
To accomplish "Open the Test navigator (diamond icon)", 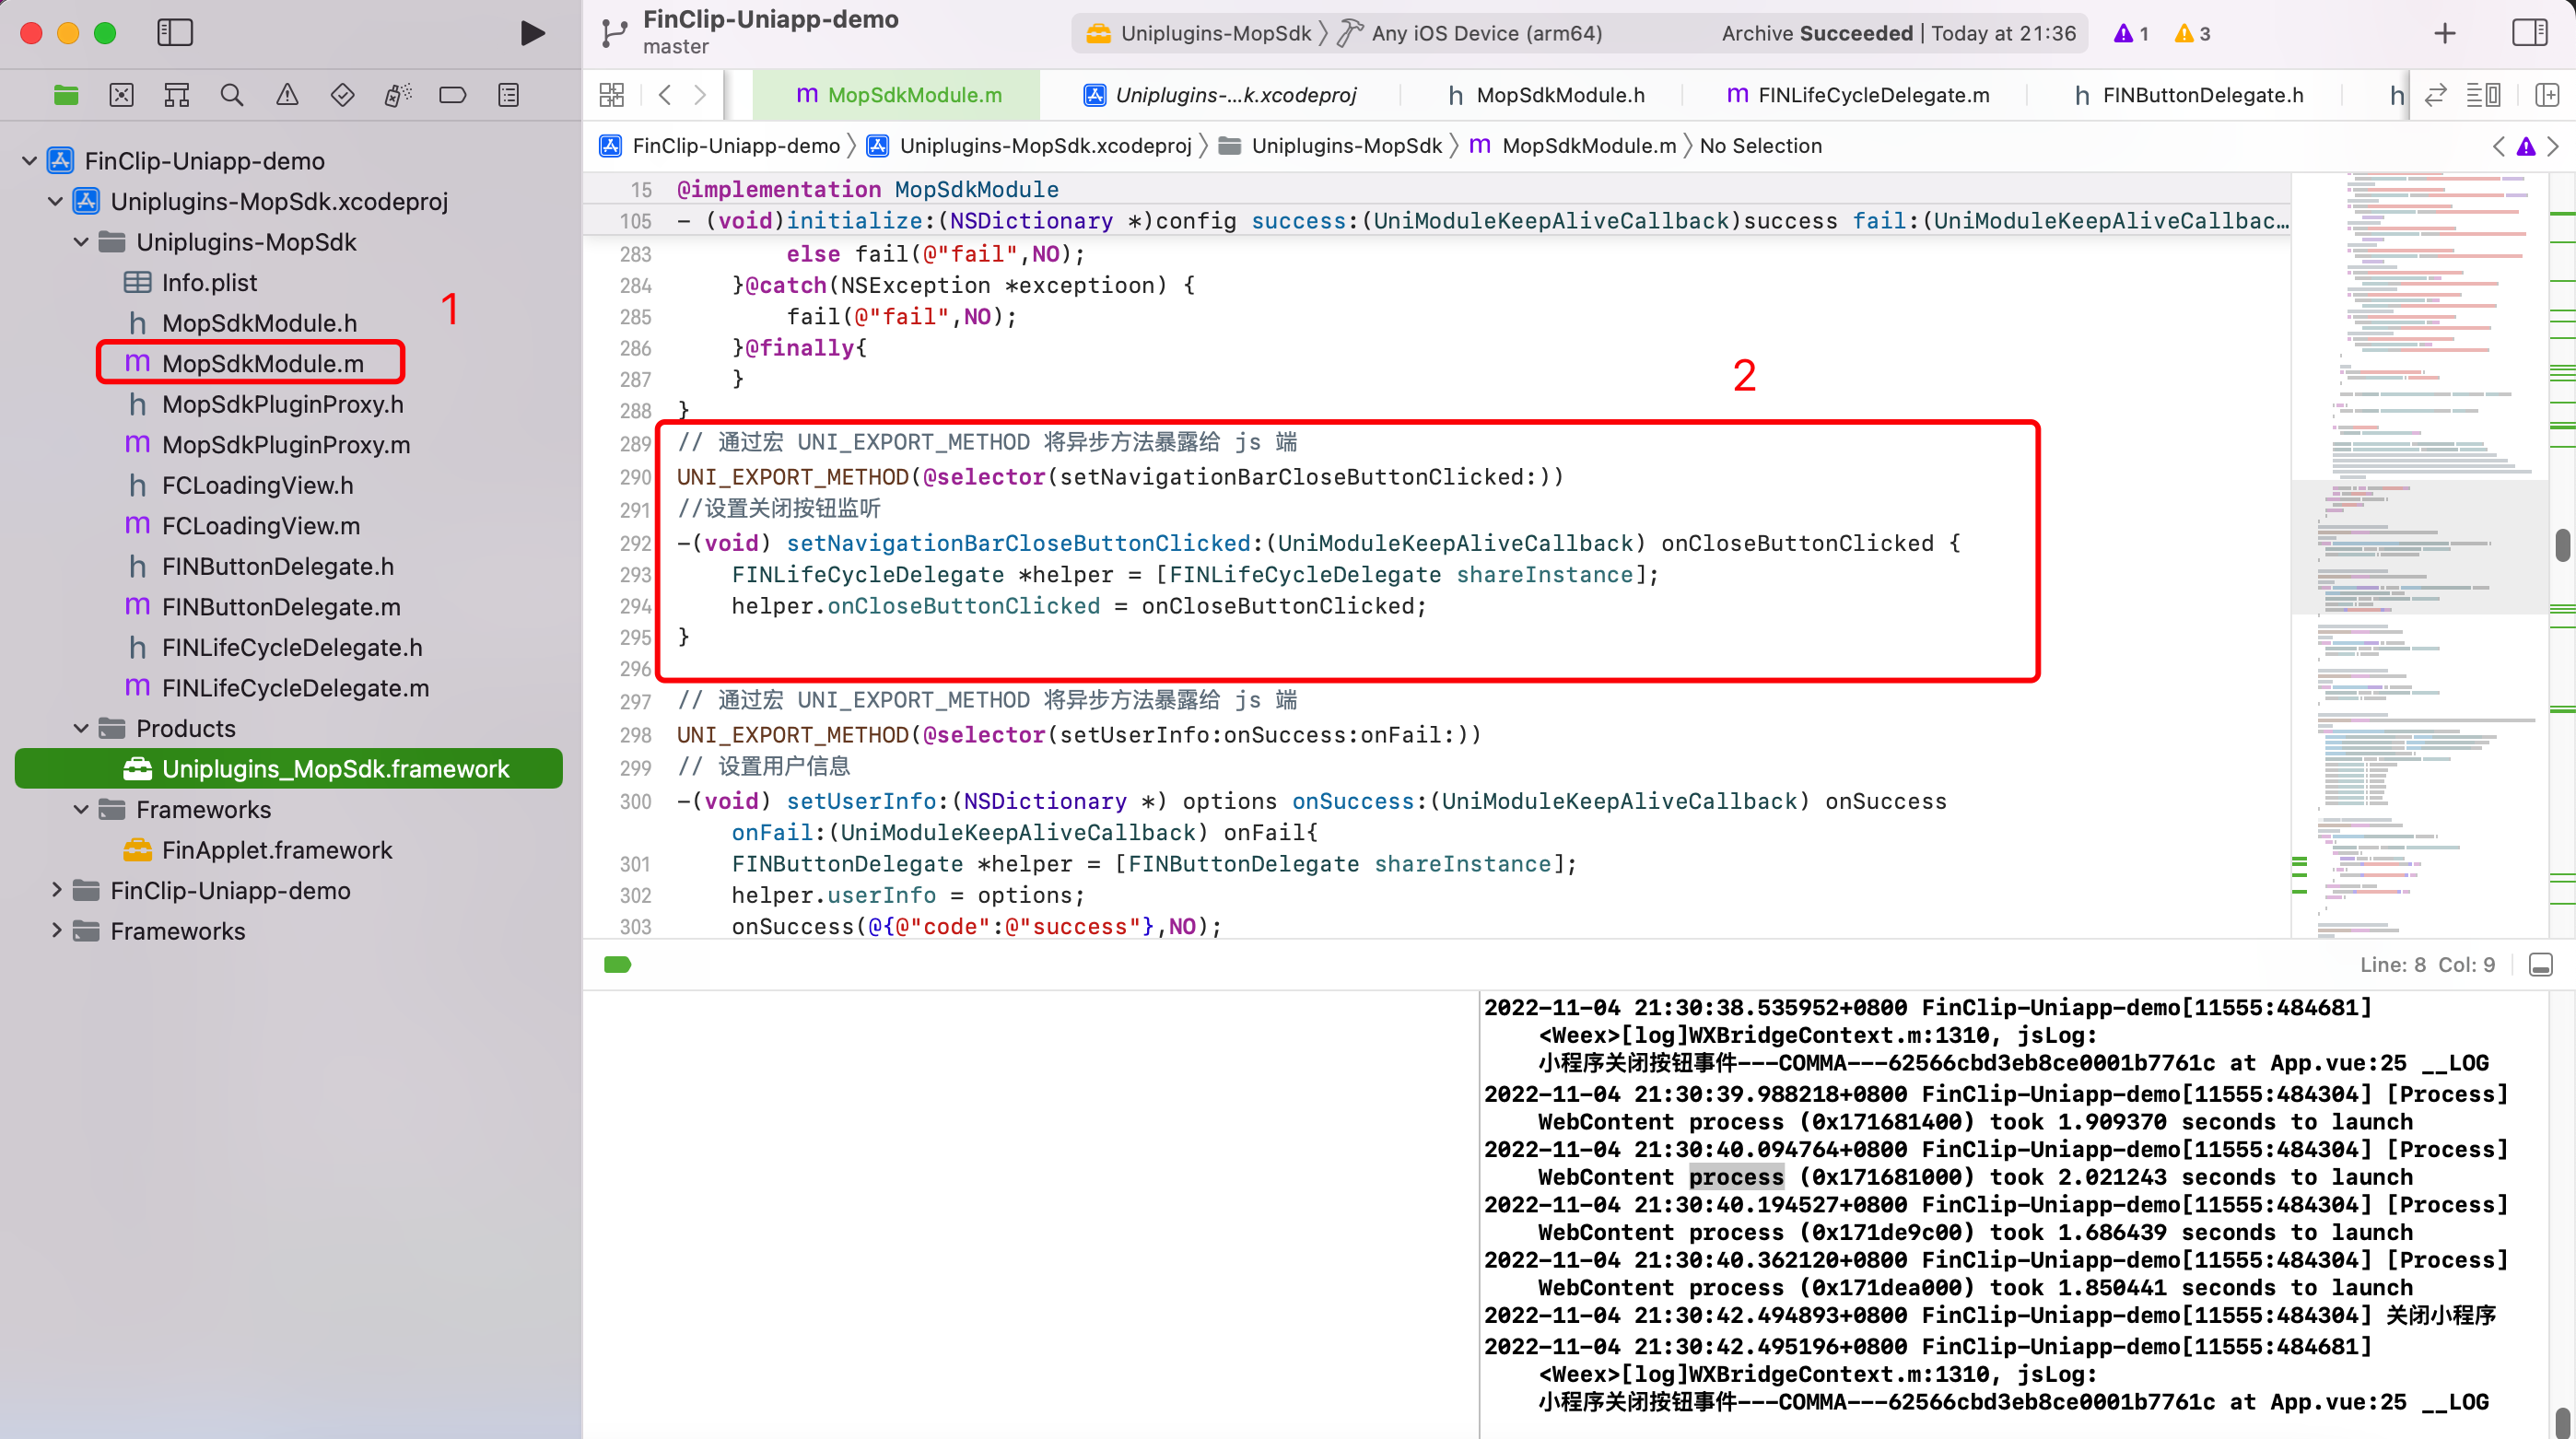I will pyautogui.click(x=342, y=95).
